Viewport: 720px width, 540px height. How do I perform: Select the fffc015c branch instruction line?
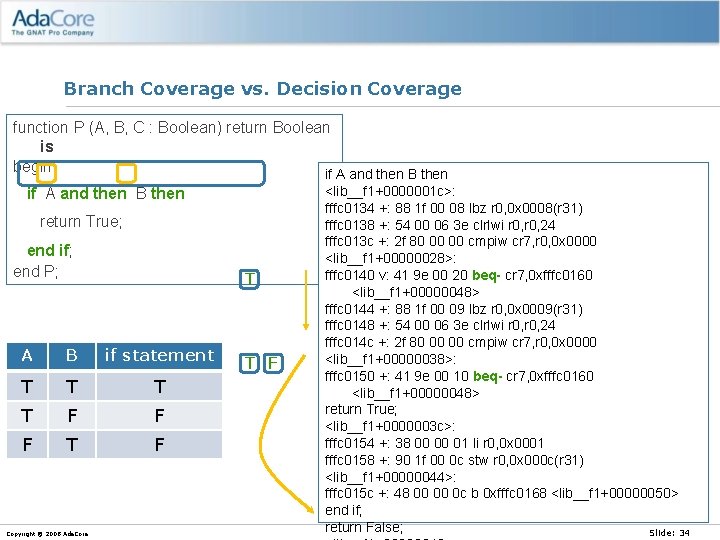501,494
